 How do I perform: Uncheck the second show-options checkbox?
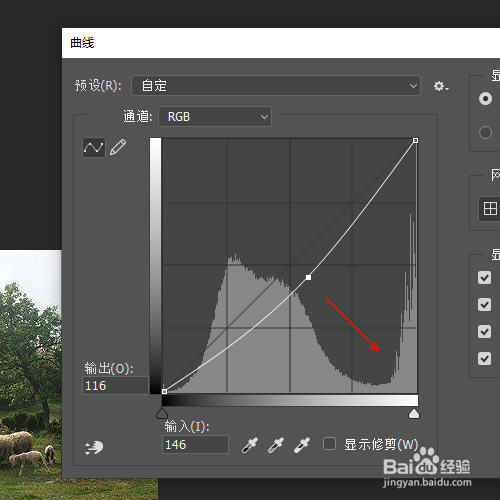(484, 304)
